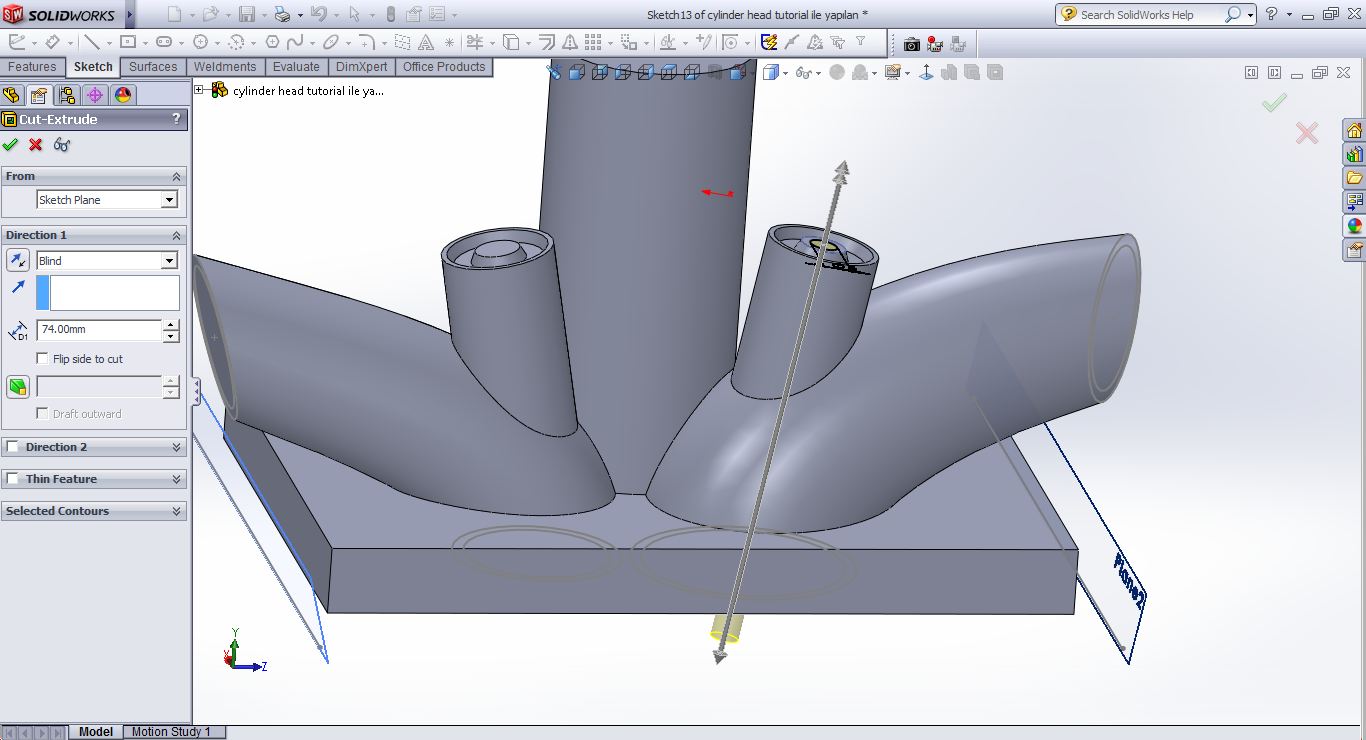
Task: Enable the Flip side to cut checkbox
Action: [42, 359]
